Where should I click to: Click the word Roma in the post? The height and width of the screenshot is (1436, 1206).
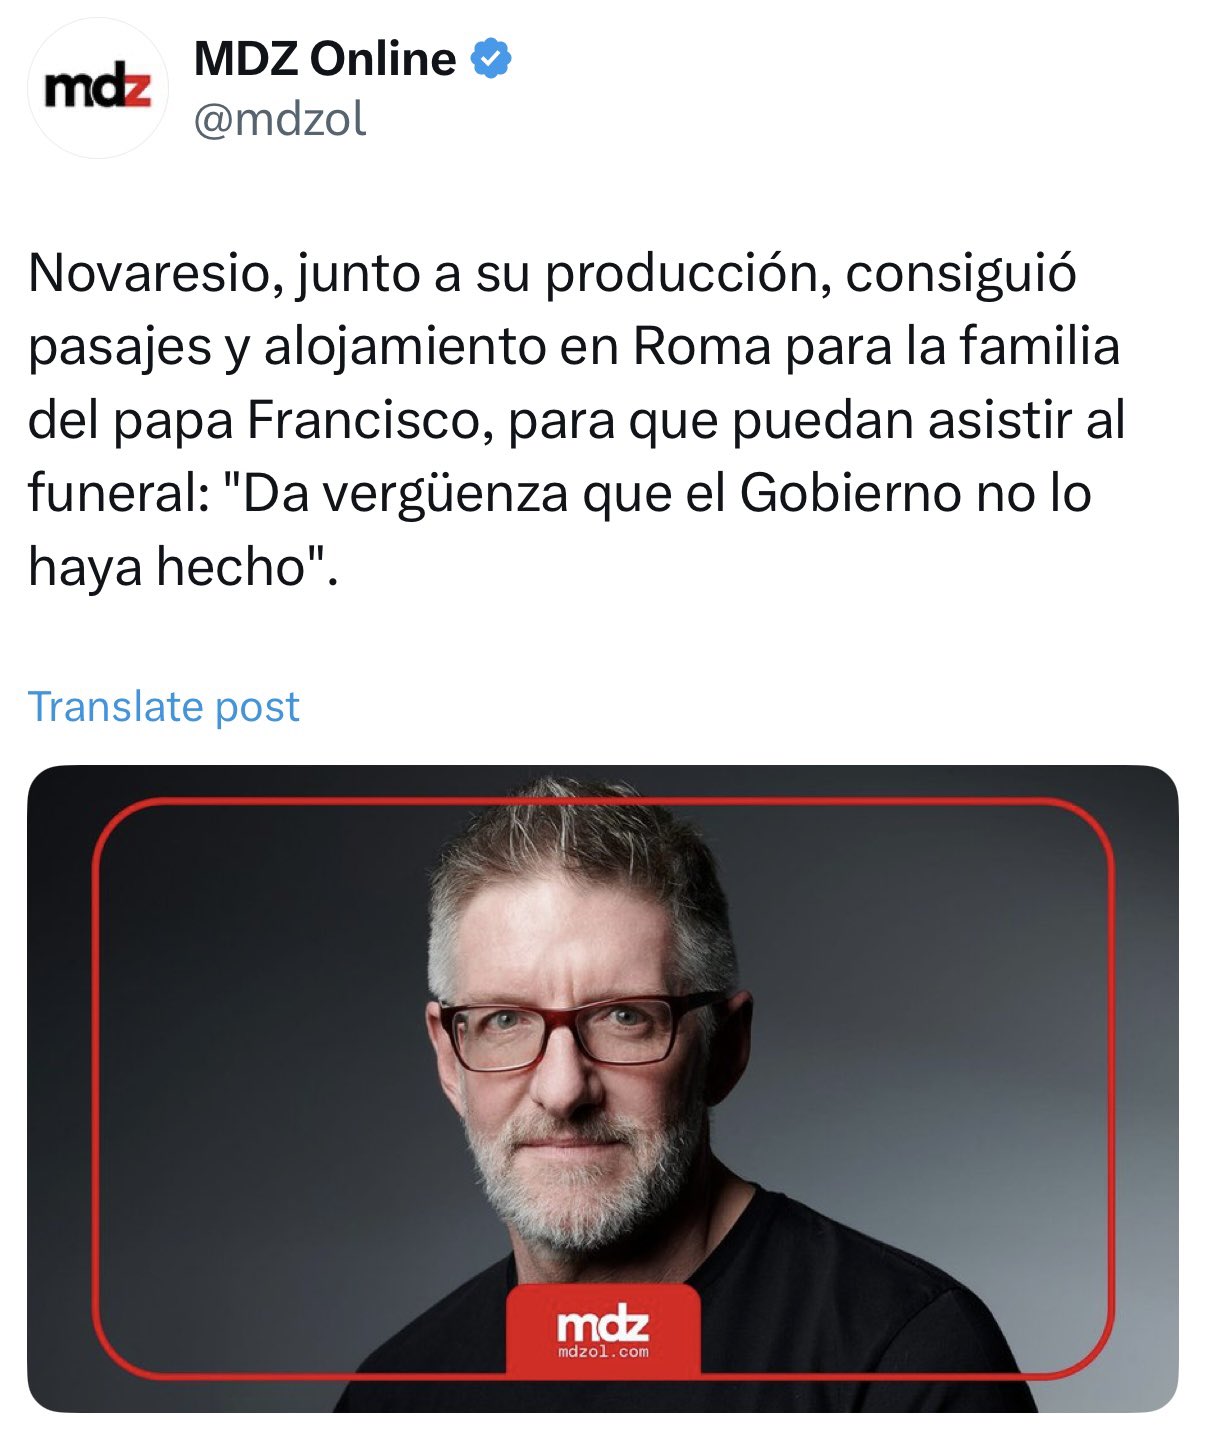702,347
